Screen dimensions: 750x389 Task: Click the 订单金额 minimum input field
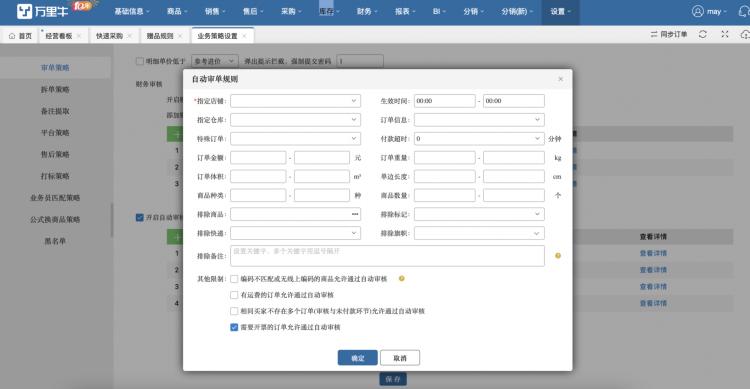(x=258, y=157)
